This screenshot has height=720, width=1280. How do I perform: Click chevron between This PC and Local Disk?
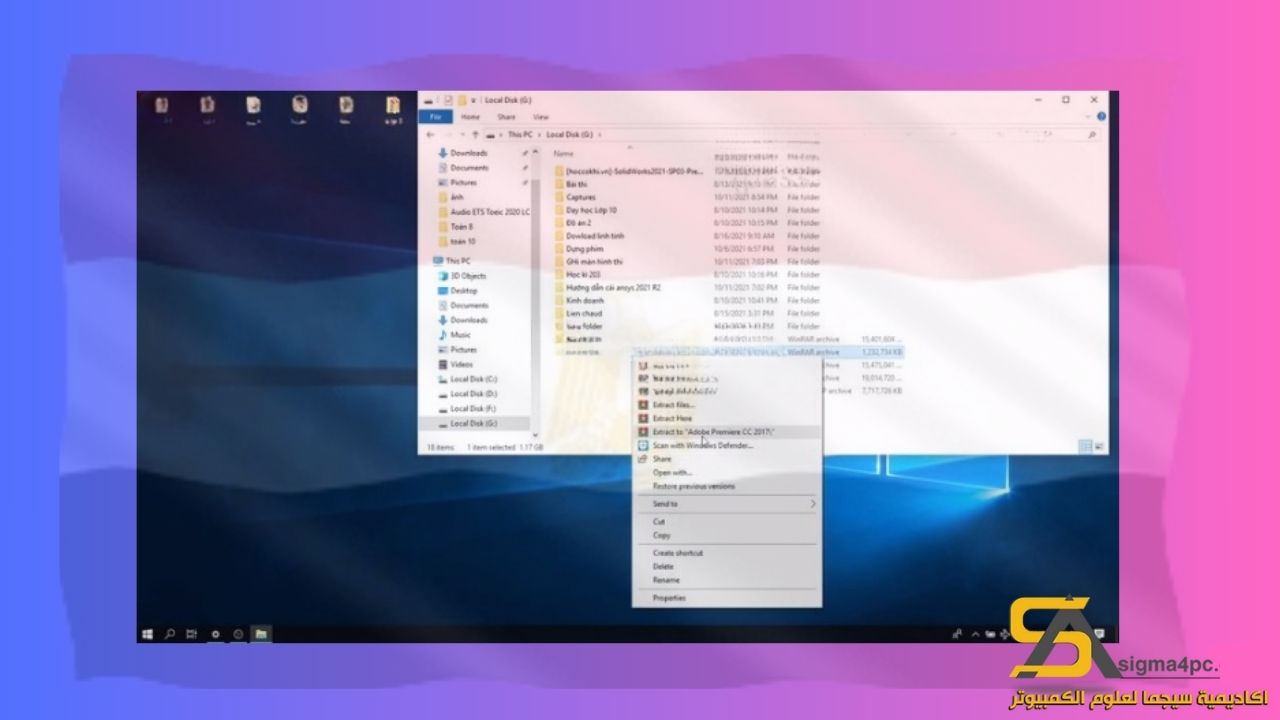540,134
